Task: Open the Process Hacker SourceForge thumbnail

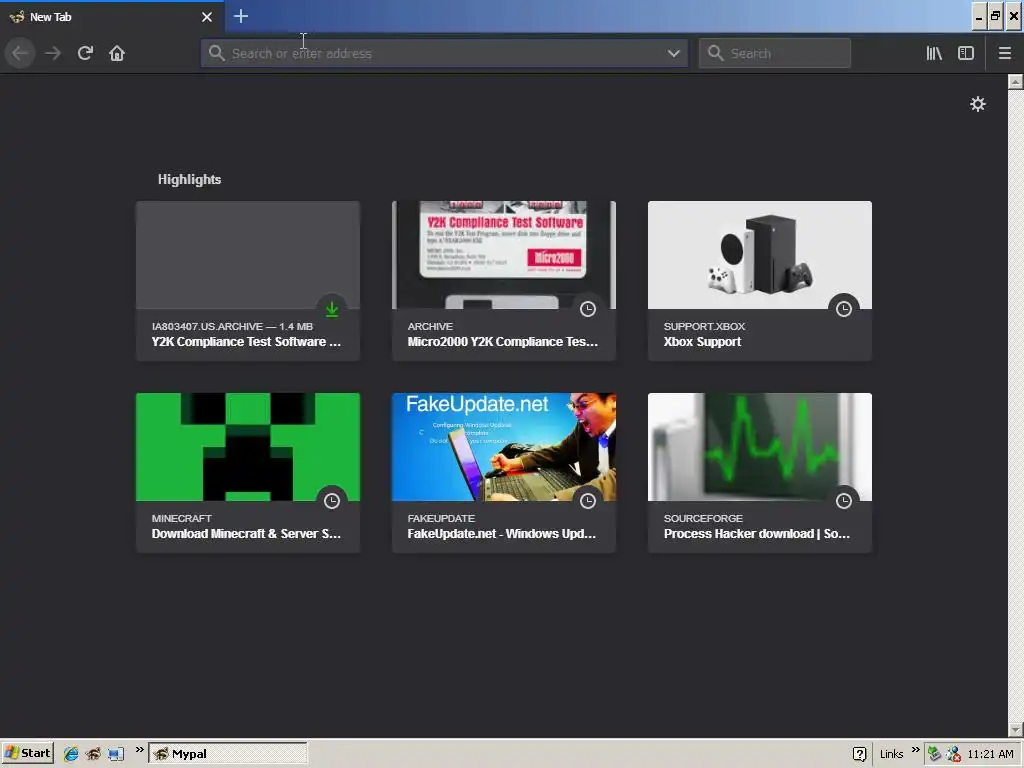Action: tap(760, 447)
